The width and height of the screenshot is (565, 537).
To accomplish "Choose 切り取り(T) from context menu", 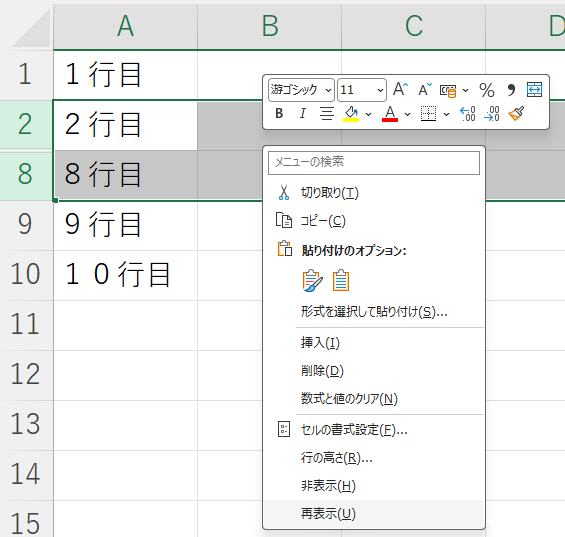I will (x=374, y=193).
